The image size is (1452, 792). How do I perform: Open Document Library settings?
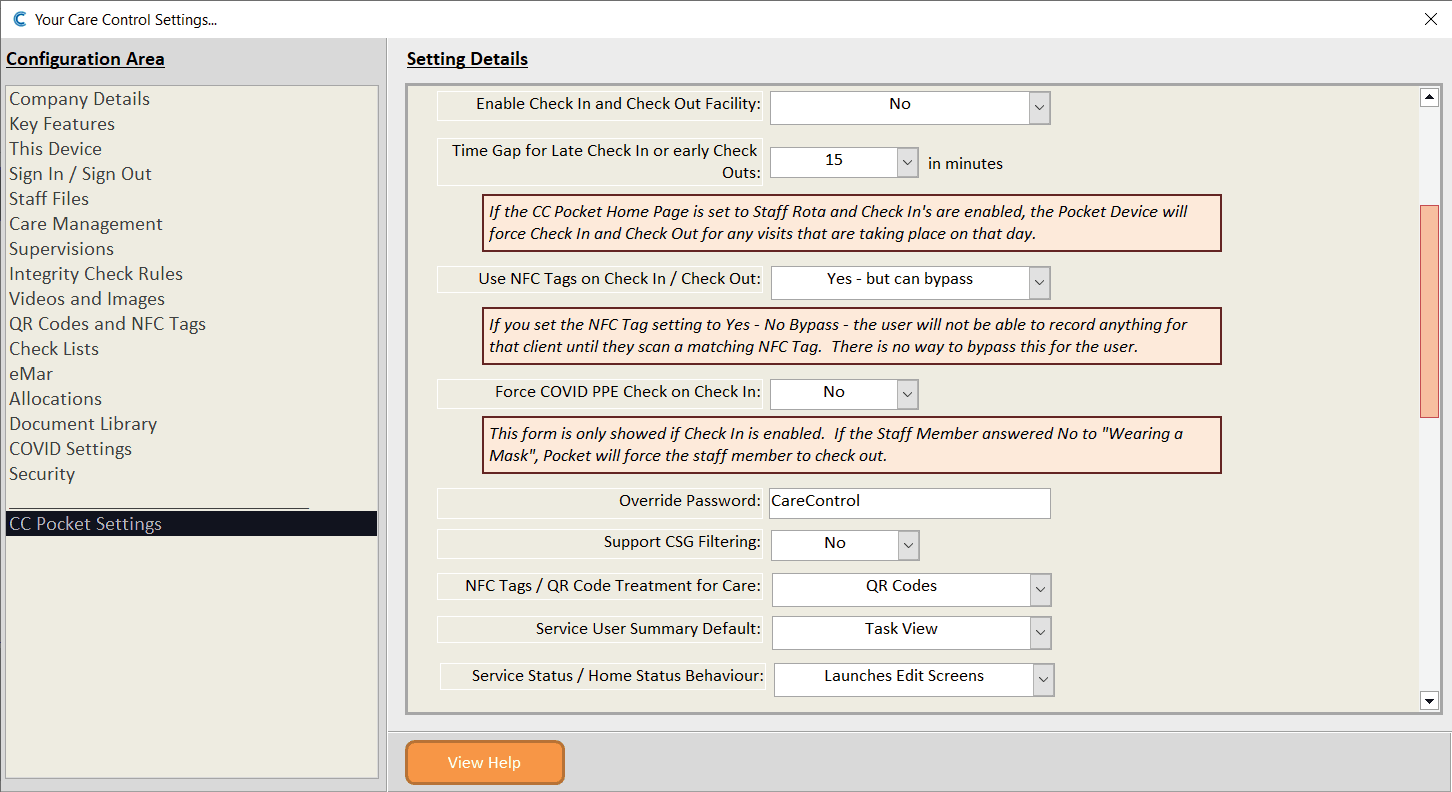point(83,424)
